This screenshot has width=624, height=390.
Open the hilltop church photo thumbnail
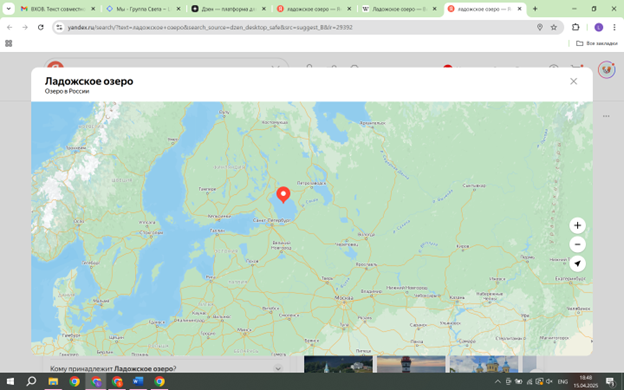point(338,364)
